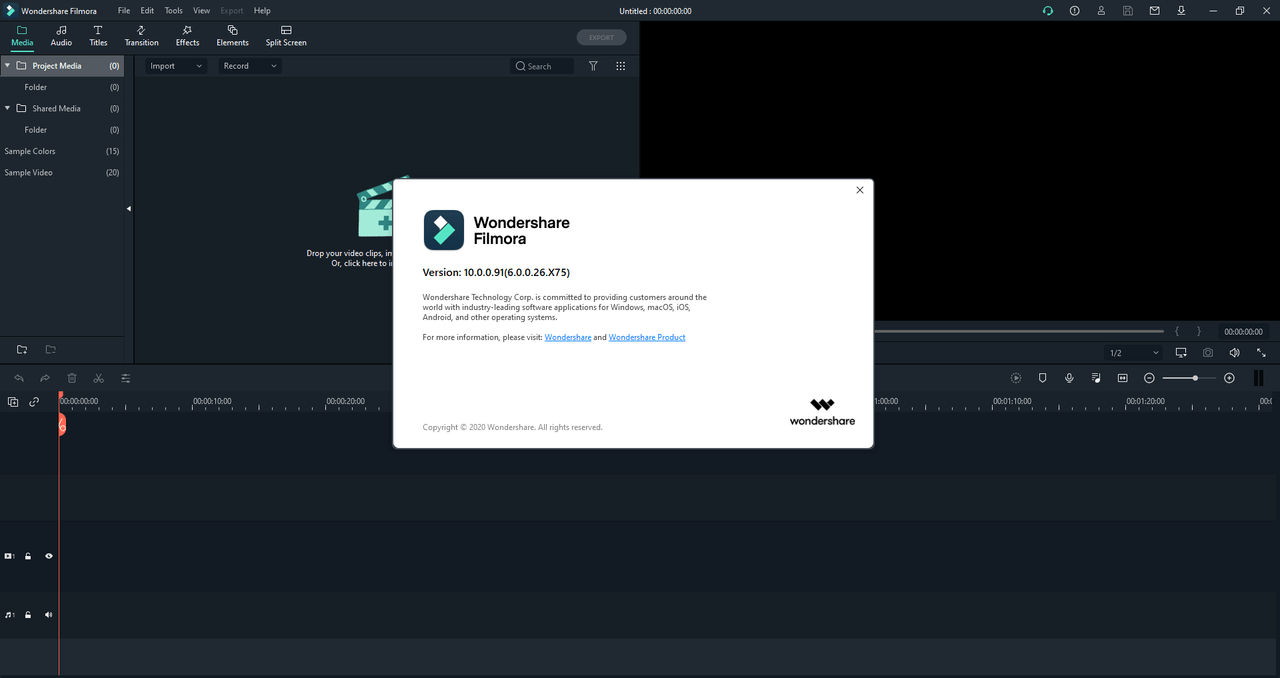Switch to the Titles tab

[98, 36]
